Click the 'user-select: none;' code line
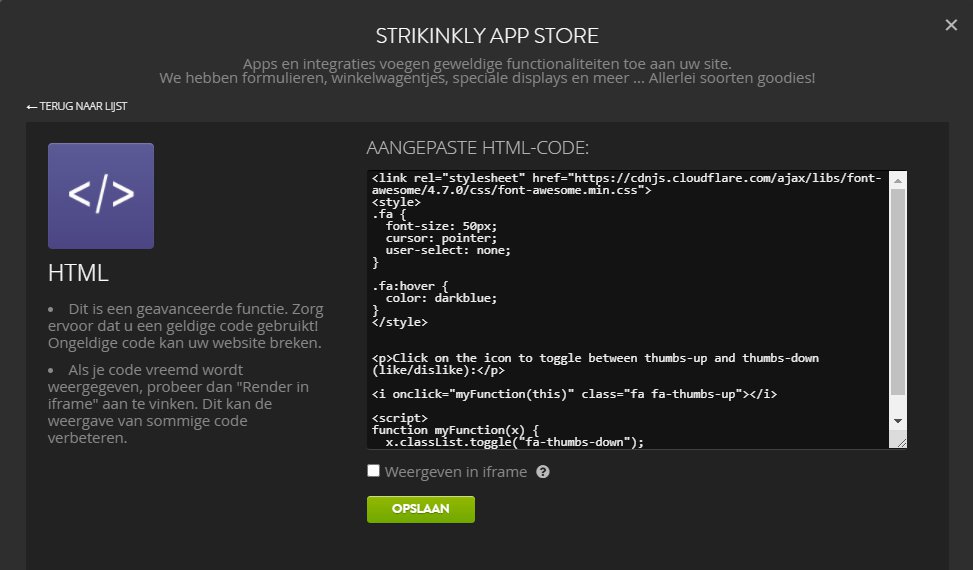This screenshot has height=570, width=973. 448,251
